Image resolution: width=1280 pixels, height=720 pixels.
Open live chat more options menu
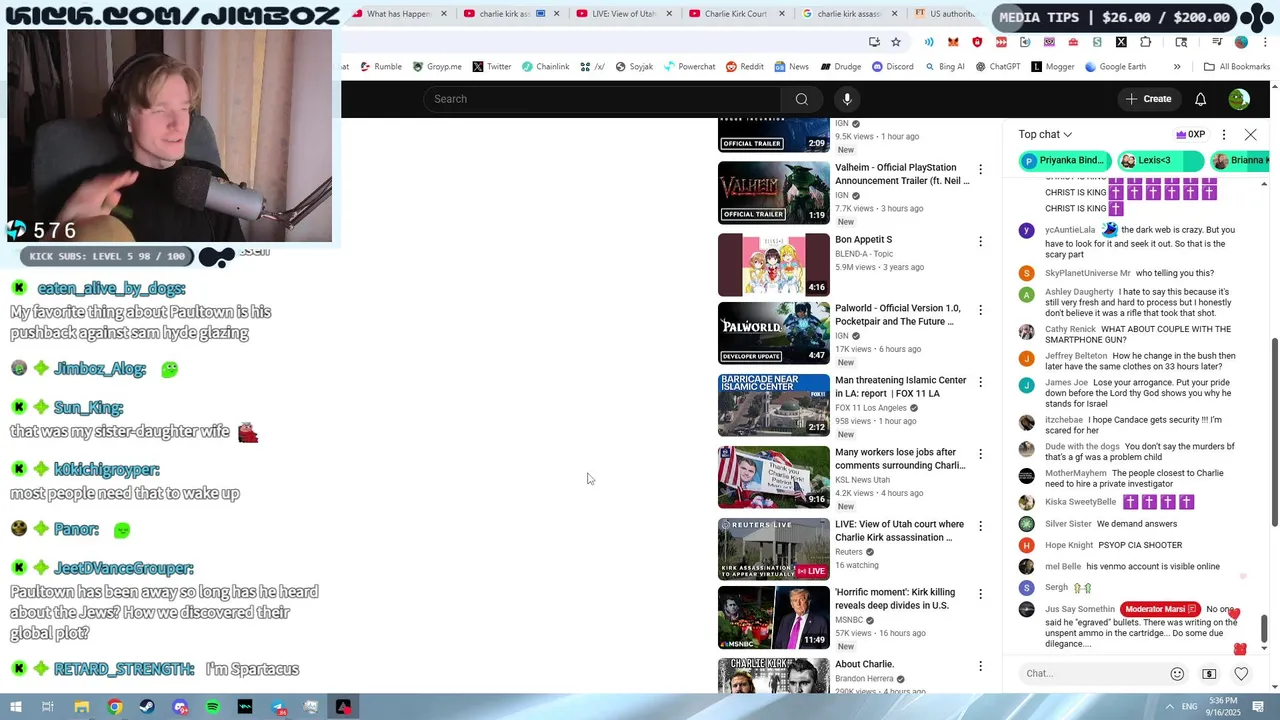click(x=1224, y=134)
